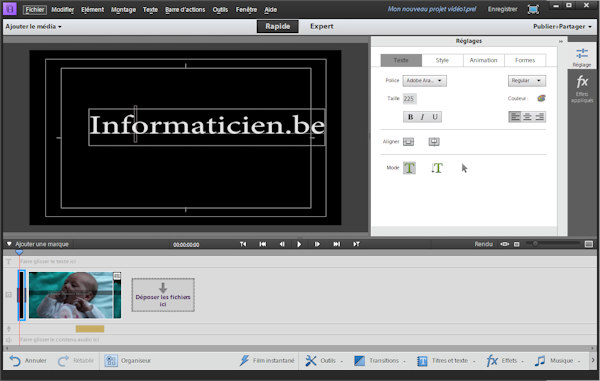Viewport: 600px width, 381px height.
Task: Toggle italic text formatting
Action: click(422, 117)
